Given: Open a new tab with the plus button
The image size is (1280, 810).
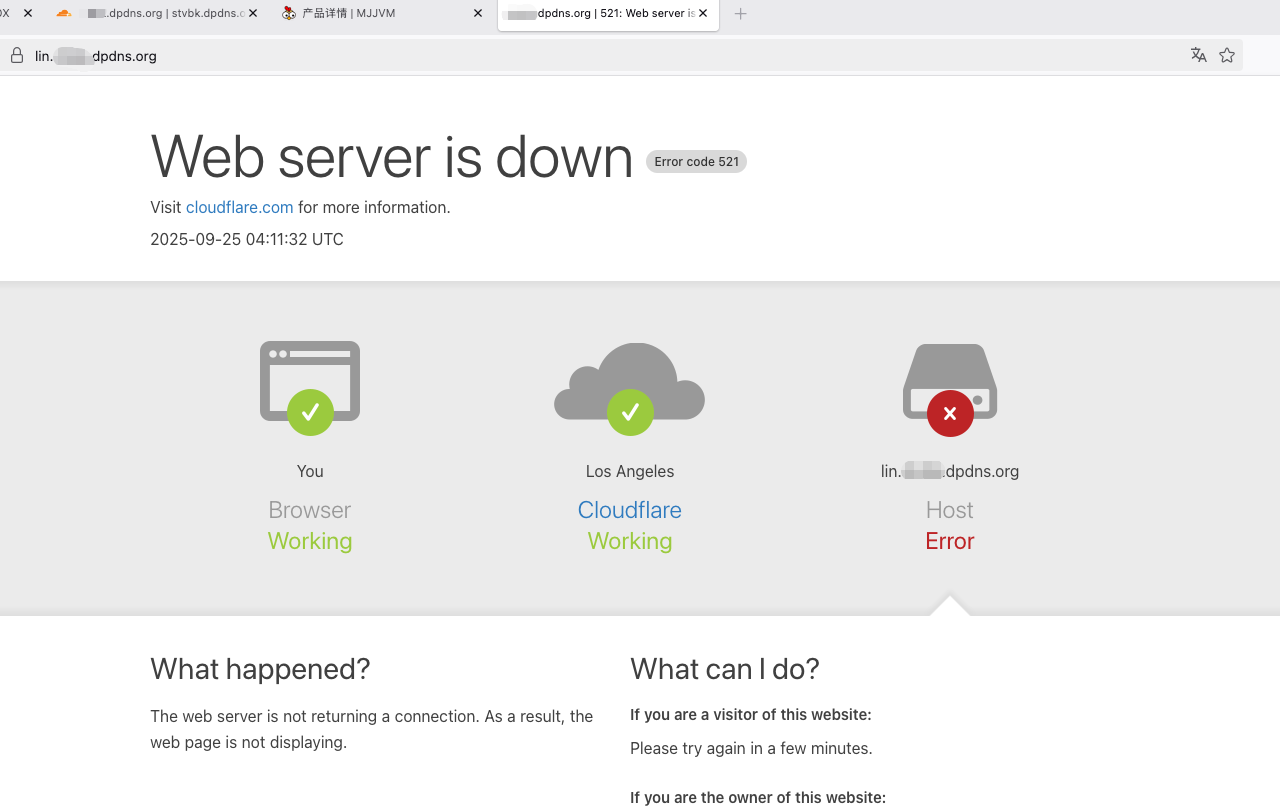Looking at the screenshot, I should [740, 14].
